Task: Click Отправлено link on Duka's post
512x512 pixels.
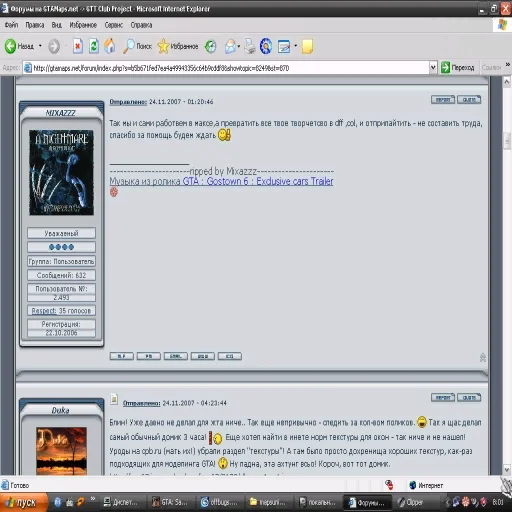Action: pos(141,403)
